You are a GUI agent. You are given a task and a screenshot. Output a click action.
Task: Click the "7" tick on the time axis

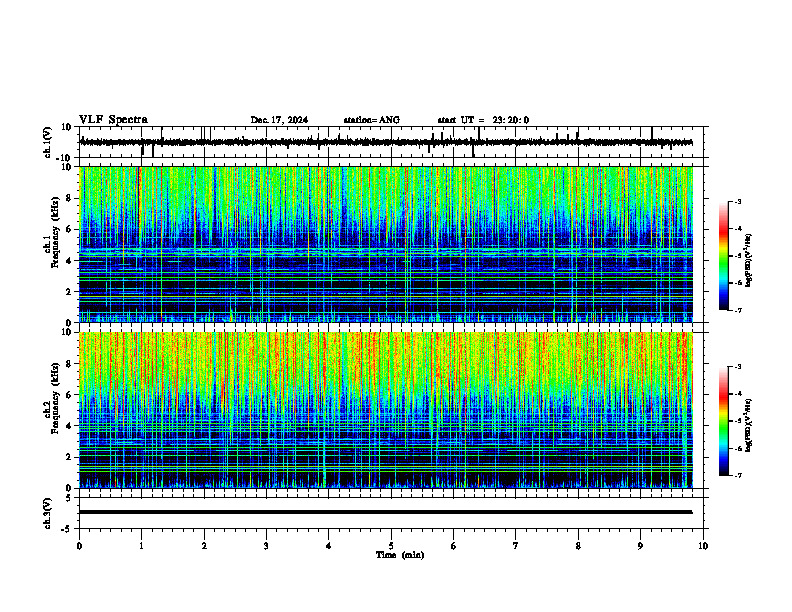(x=516, y=546)
